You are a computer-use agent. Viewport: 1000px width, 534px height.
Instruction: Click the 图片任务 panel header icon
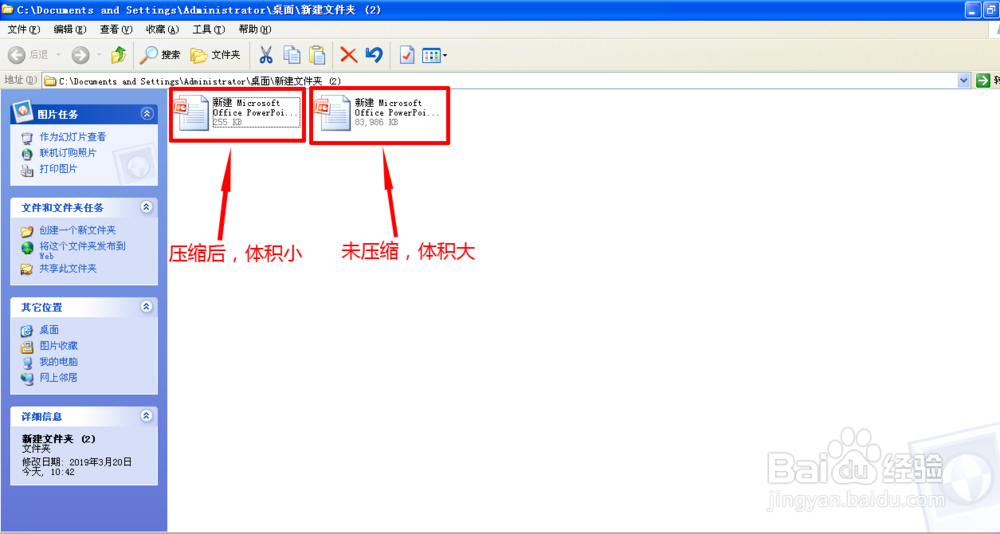click(x=24, y=111)
